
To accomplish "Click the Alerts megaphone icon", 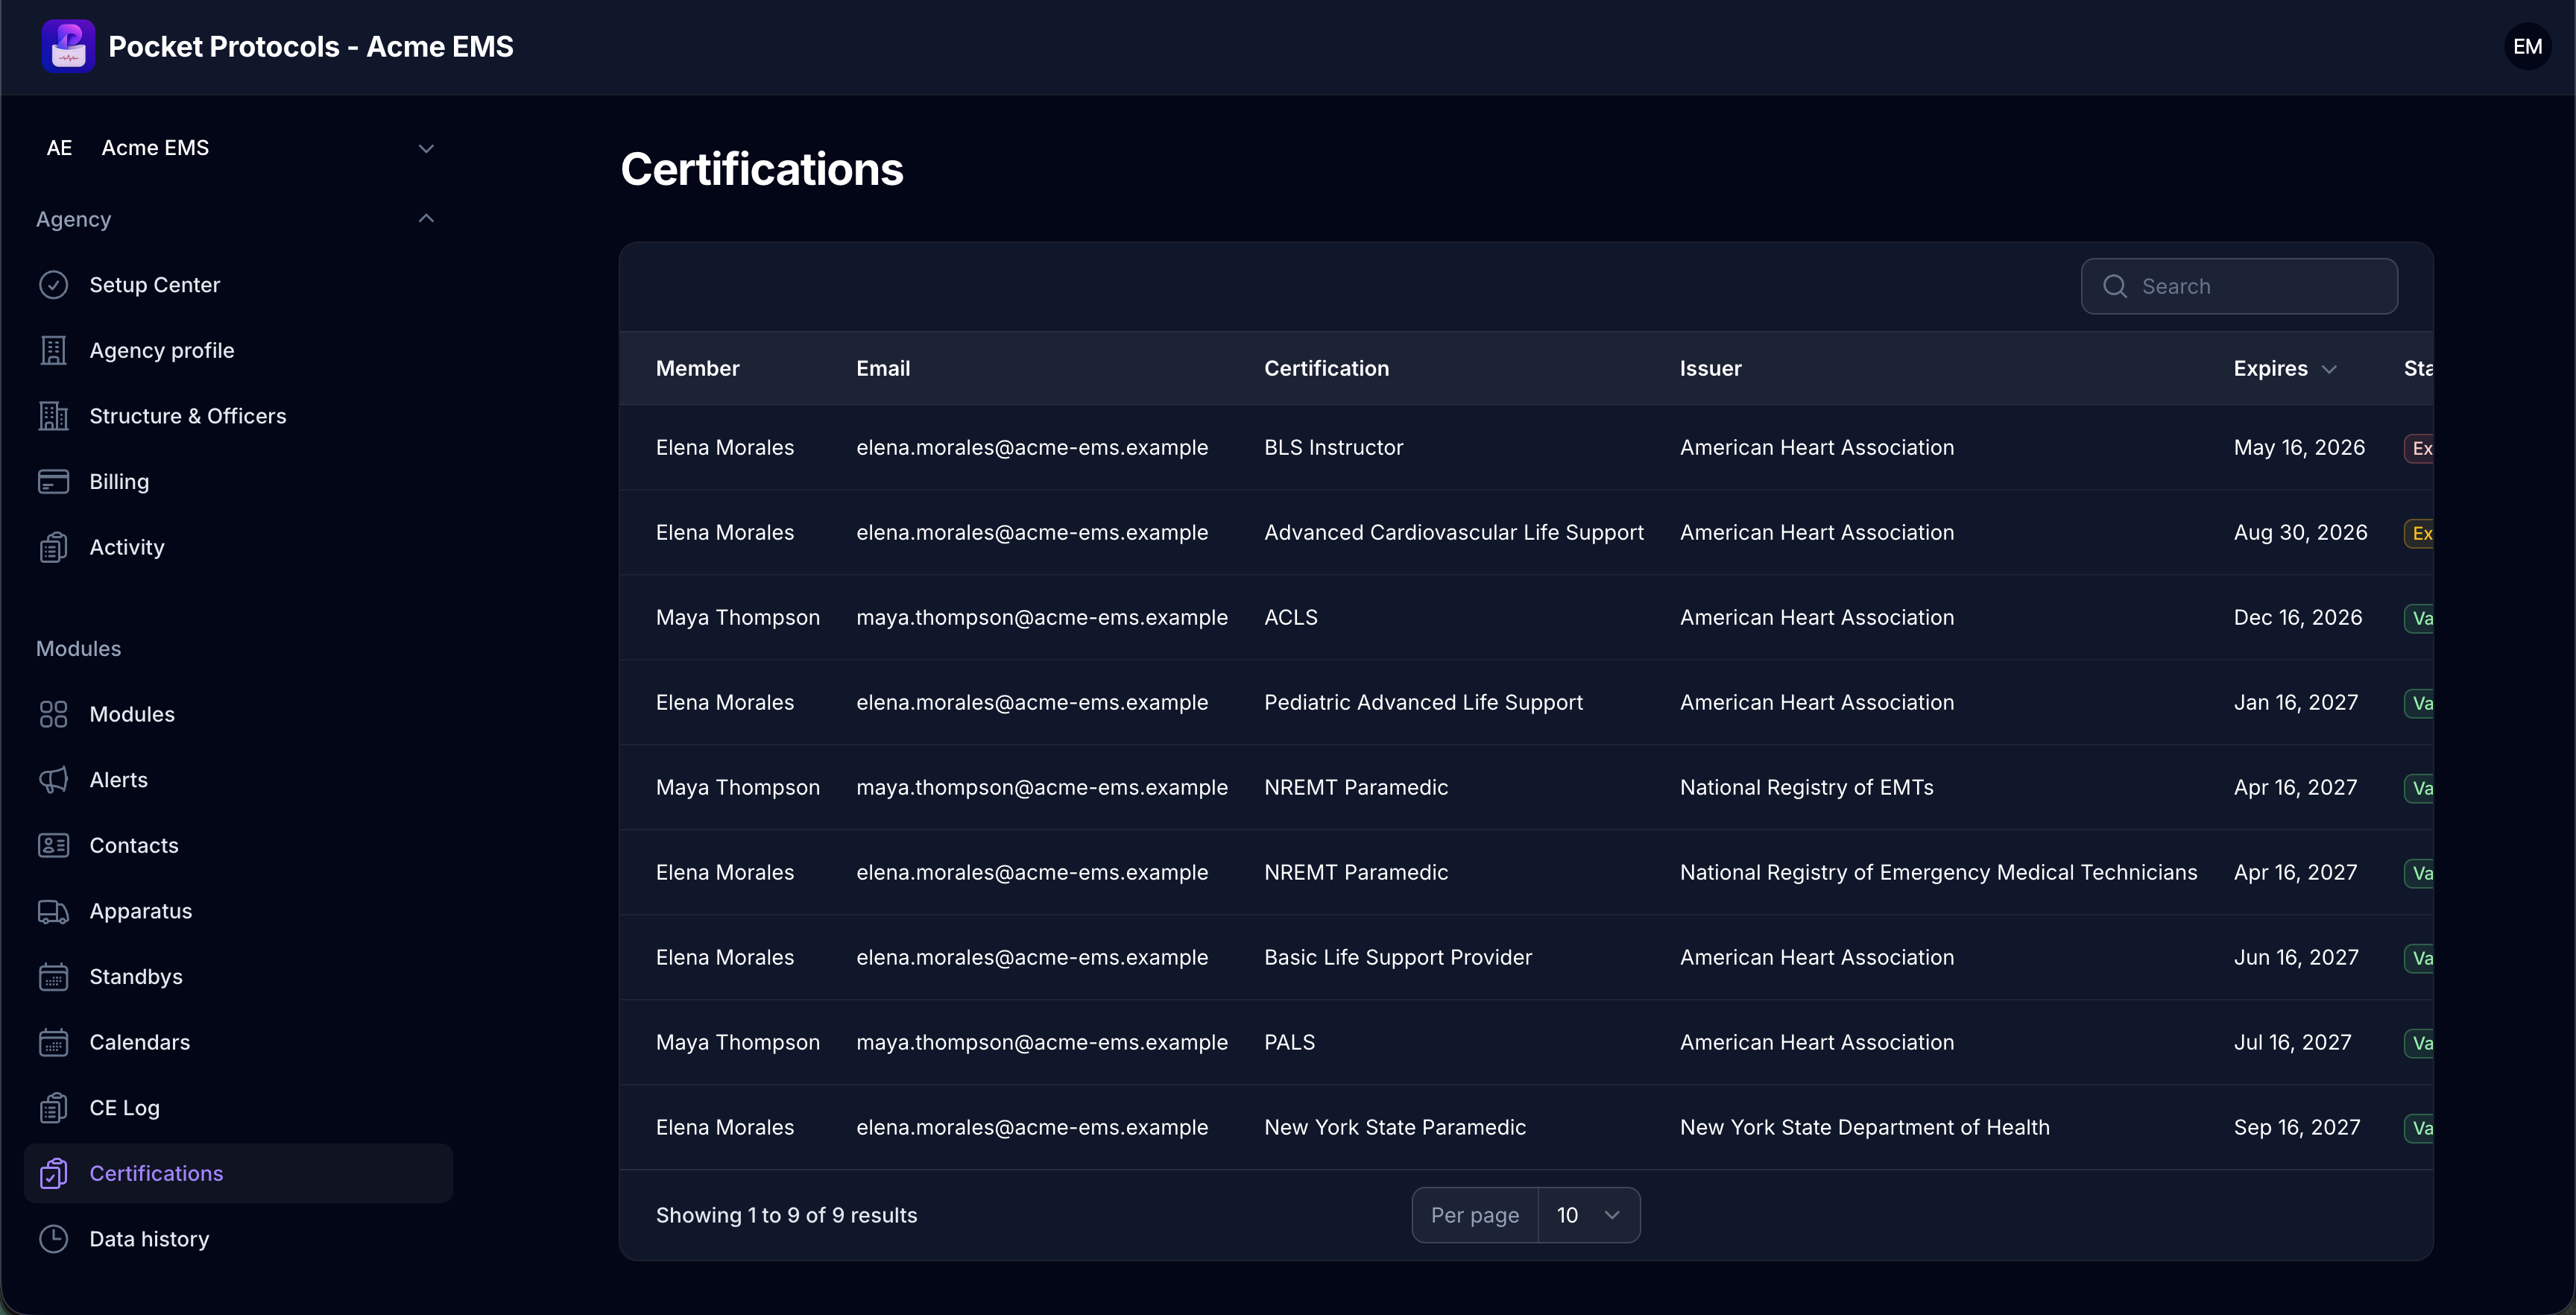I will pyautogui.click(x=53, y=780).
